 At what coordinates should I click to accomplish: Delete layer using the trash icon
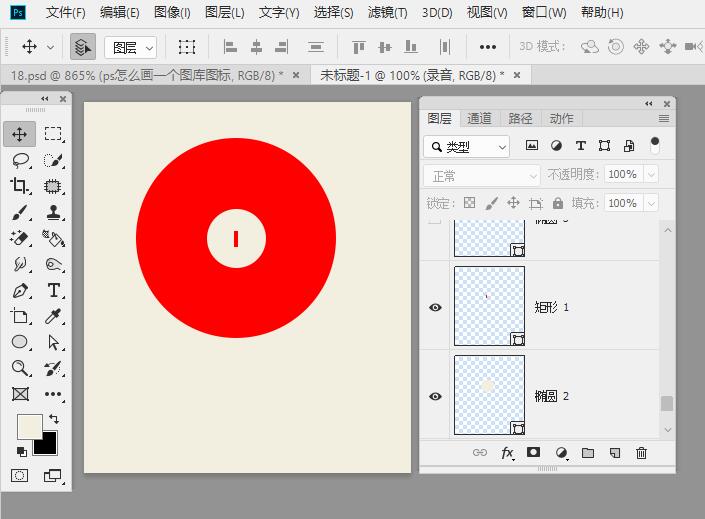click(x=642, y=453)
